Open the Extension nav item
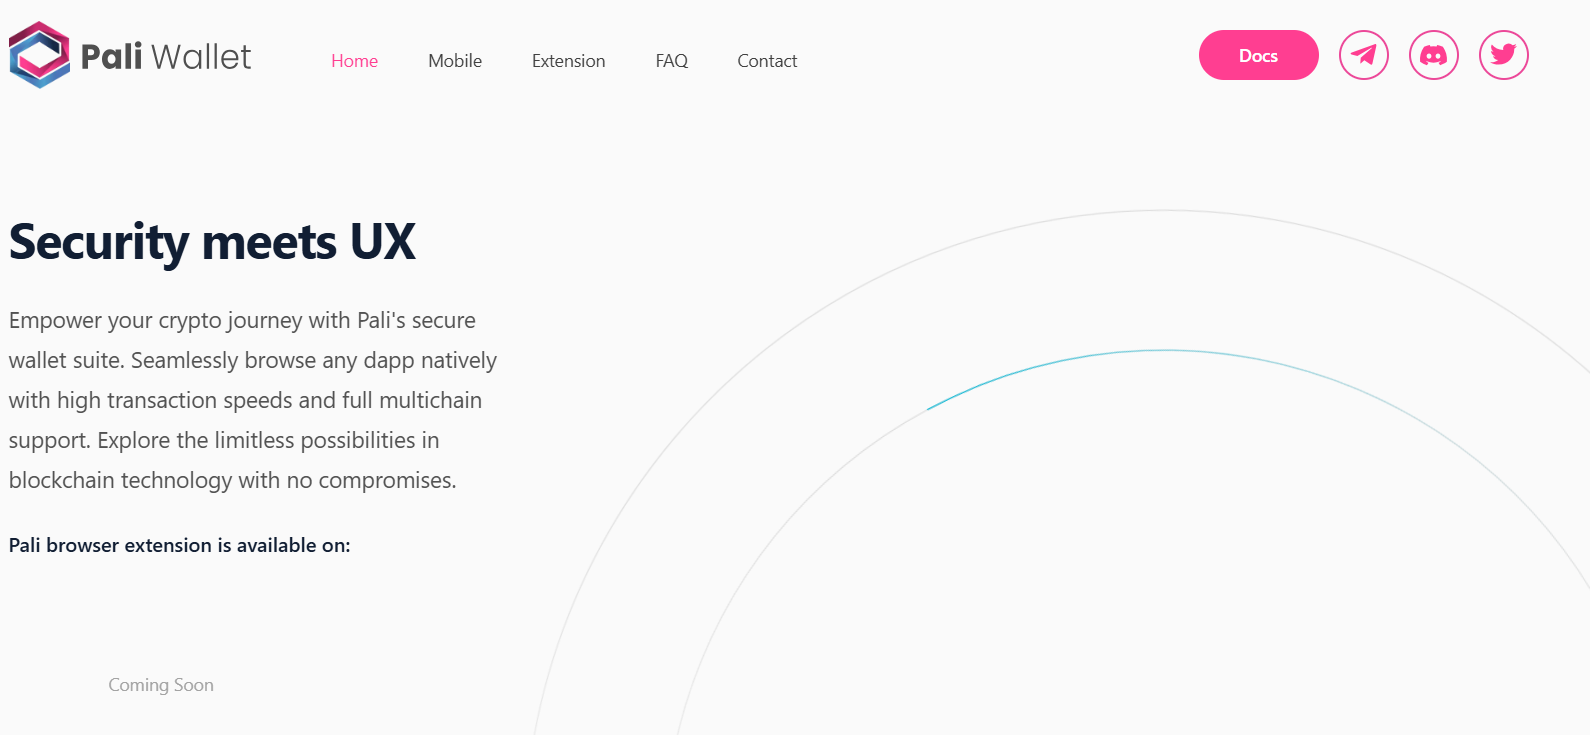1590x735 pixels. (x=568, y=61)
